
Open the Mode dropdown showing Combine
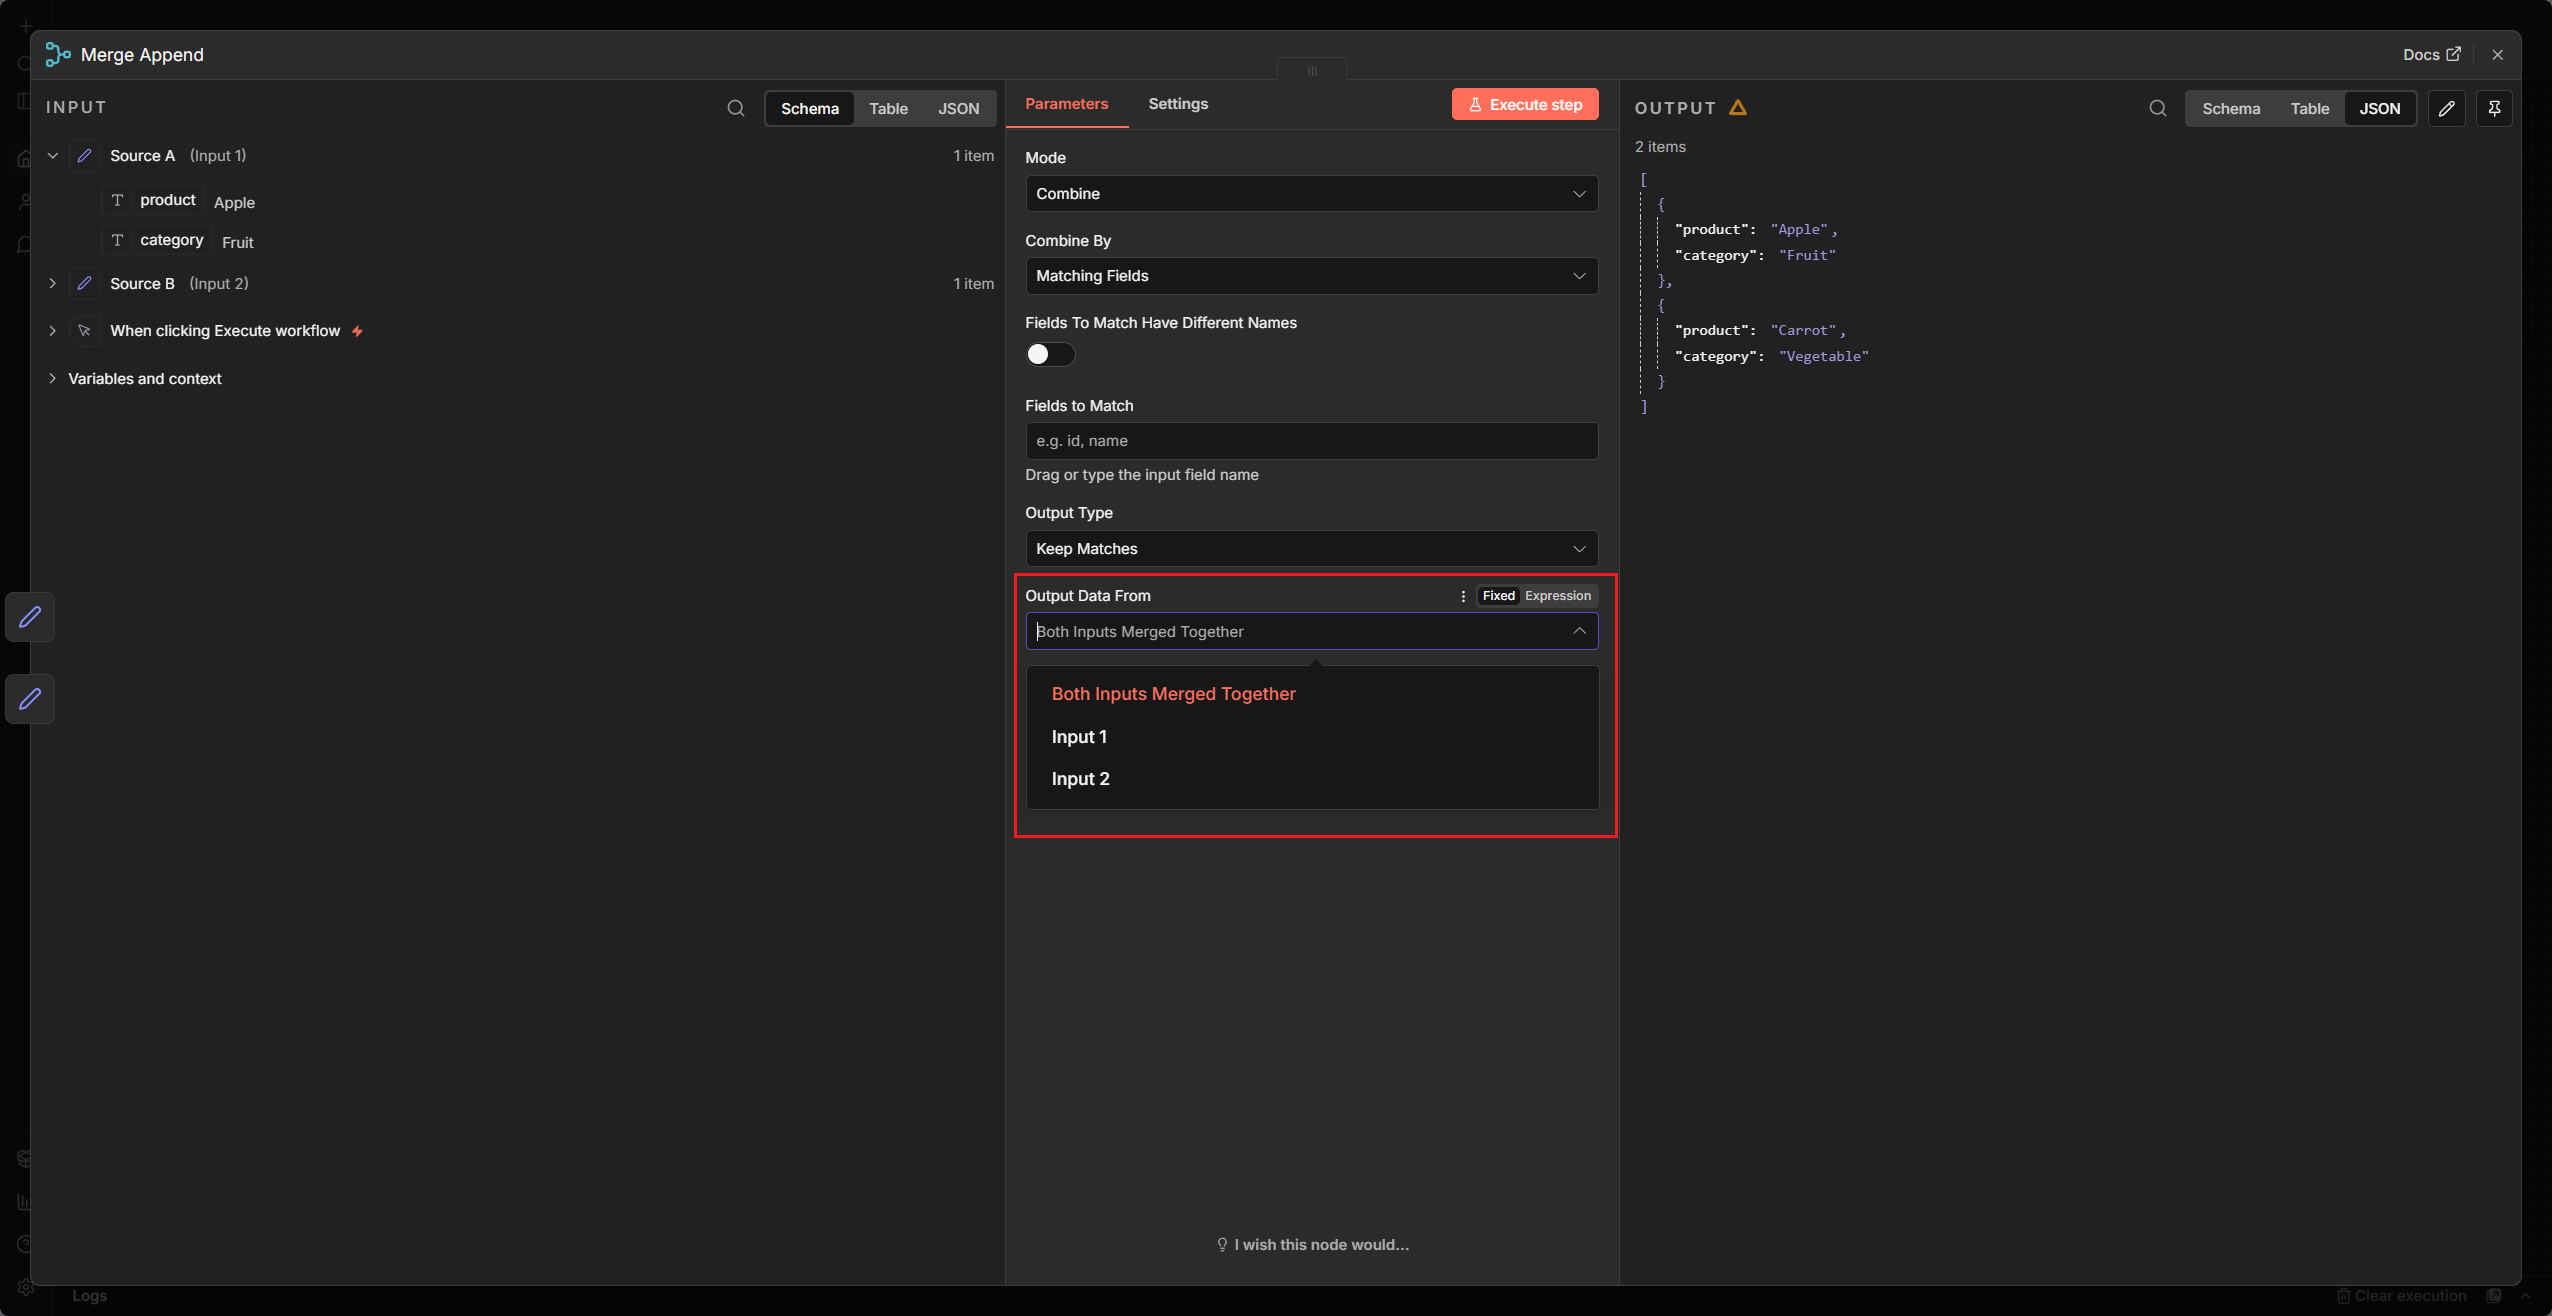click(1311, 194)
